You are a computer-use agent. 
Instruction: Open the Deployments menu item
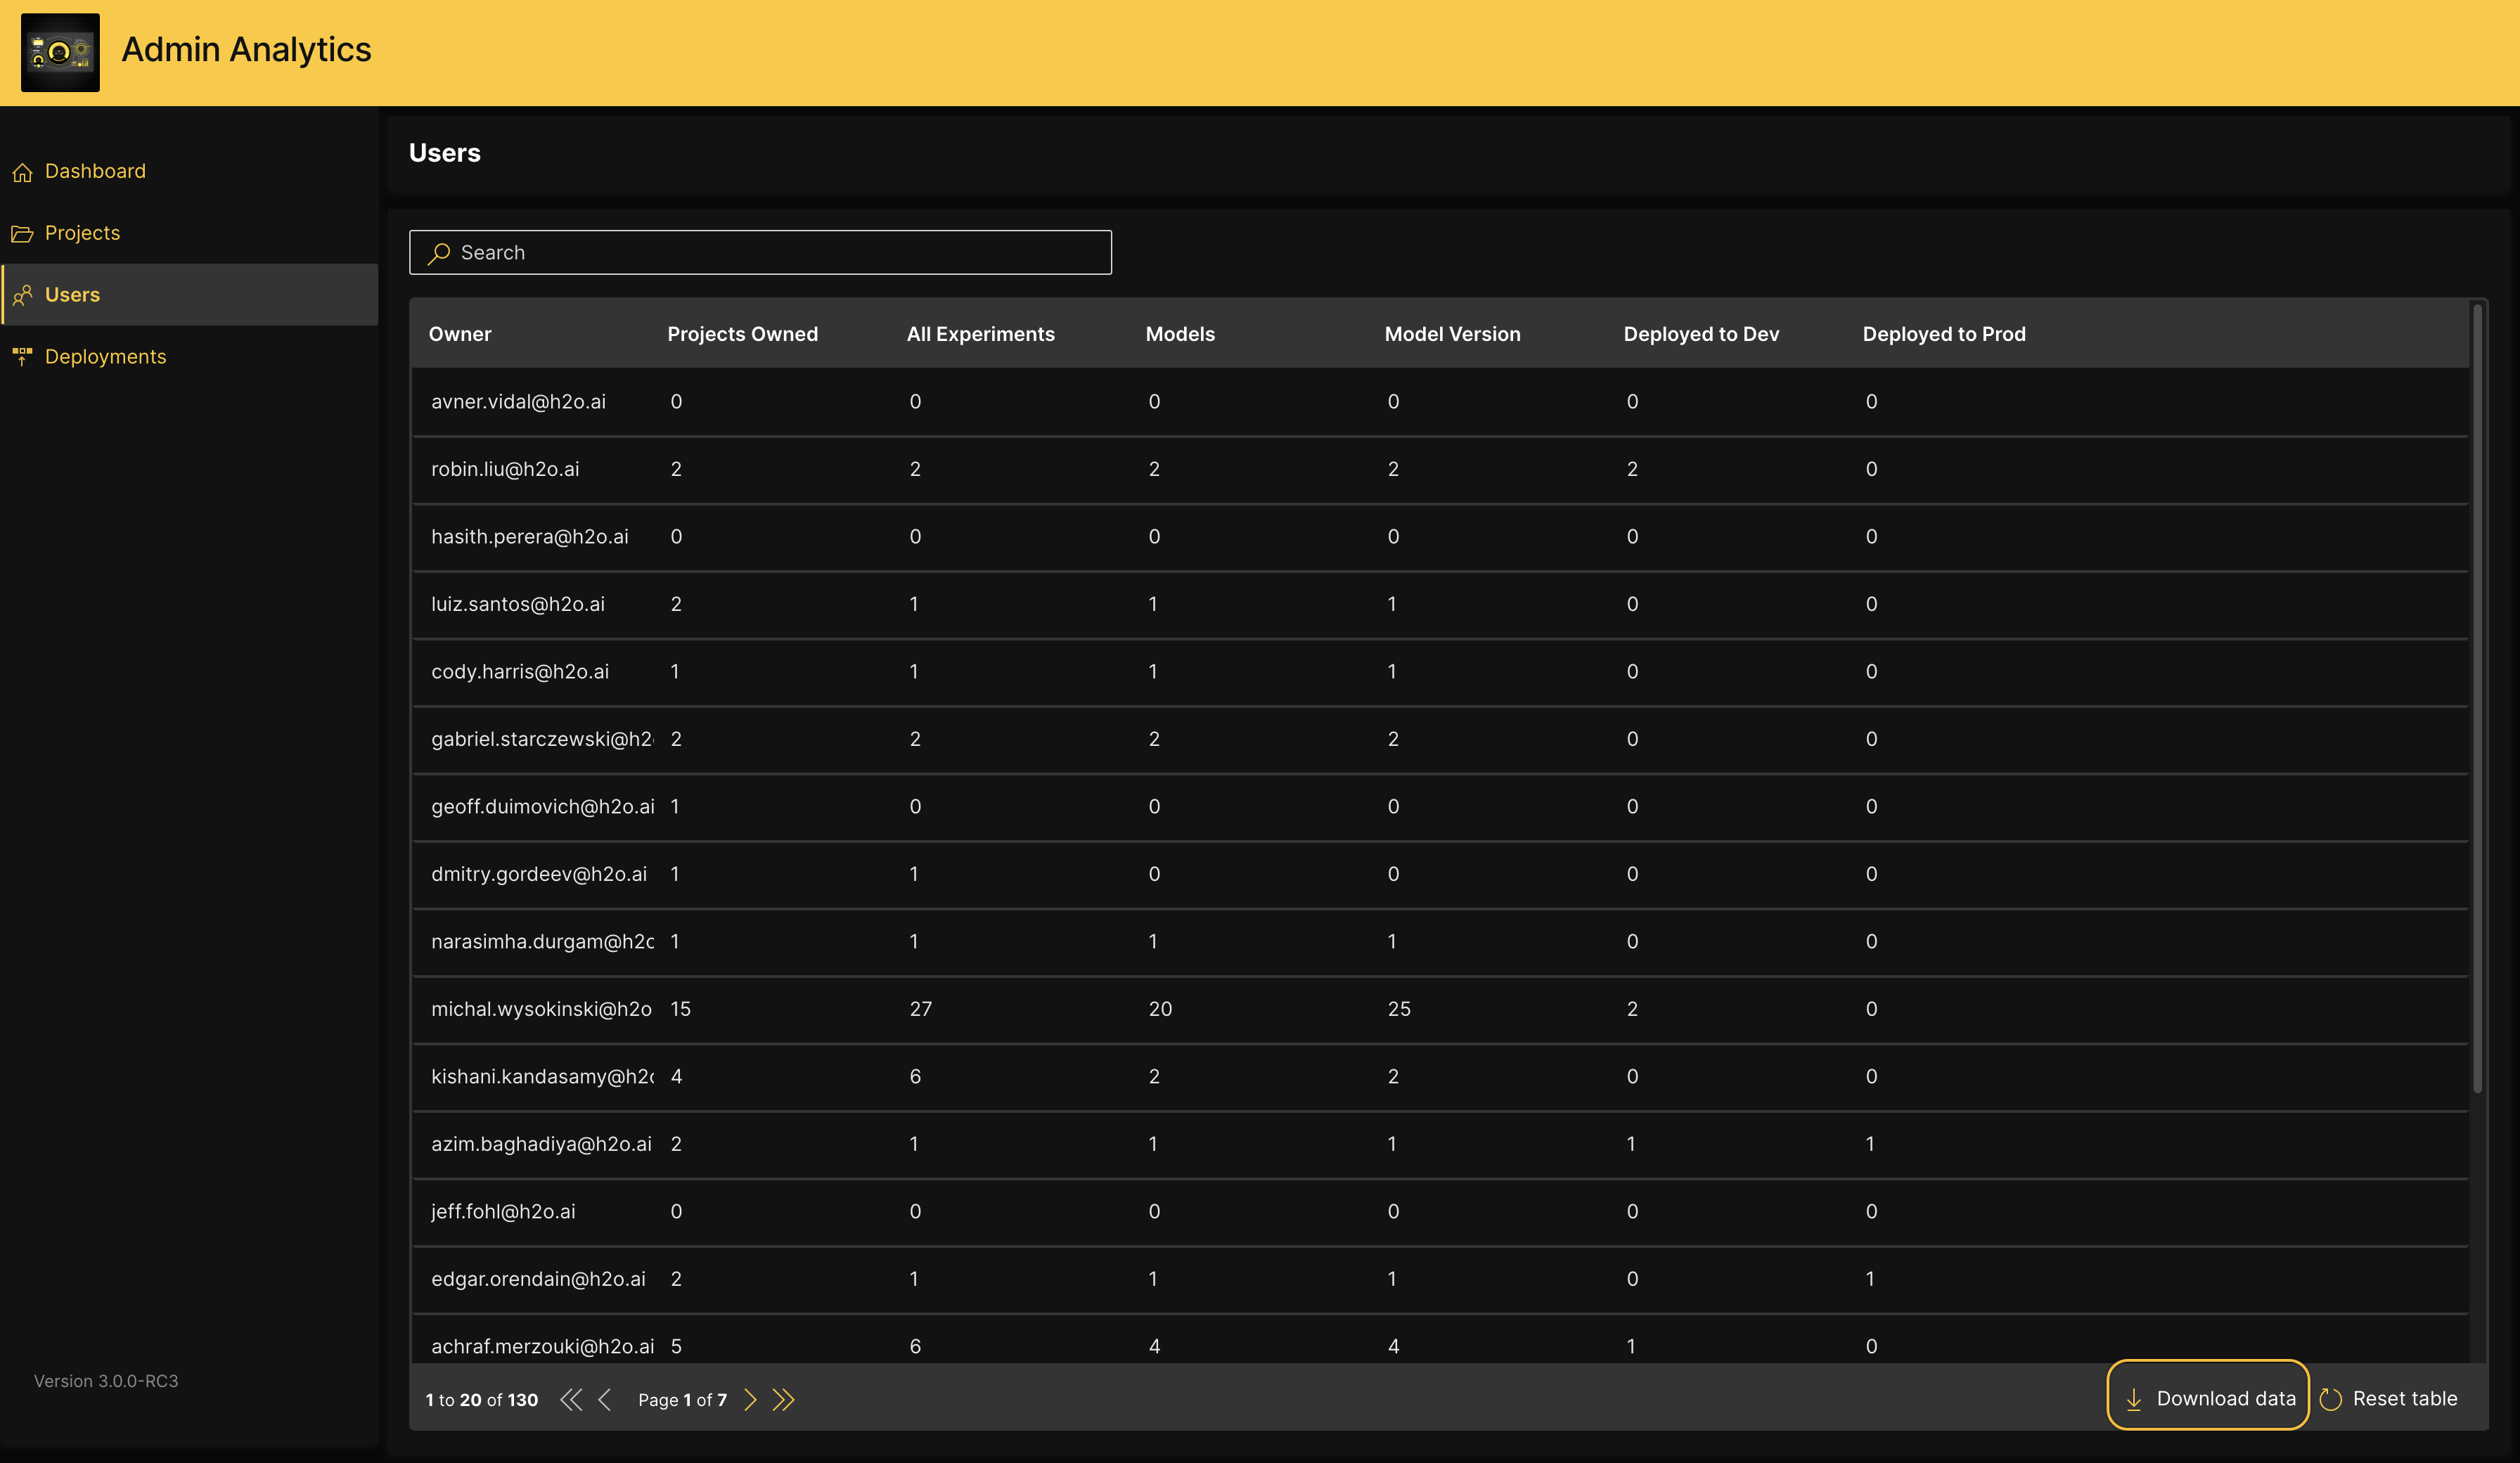pos(105,357)
